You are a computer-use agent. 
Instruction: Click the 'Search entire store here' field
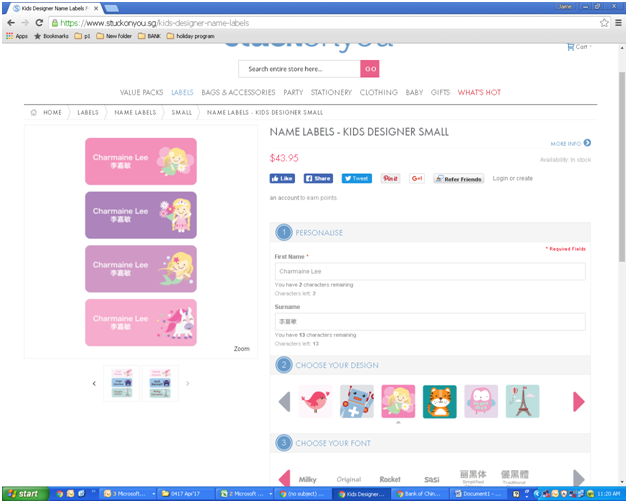(x=299, y=69)
